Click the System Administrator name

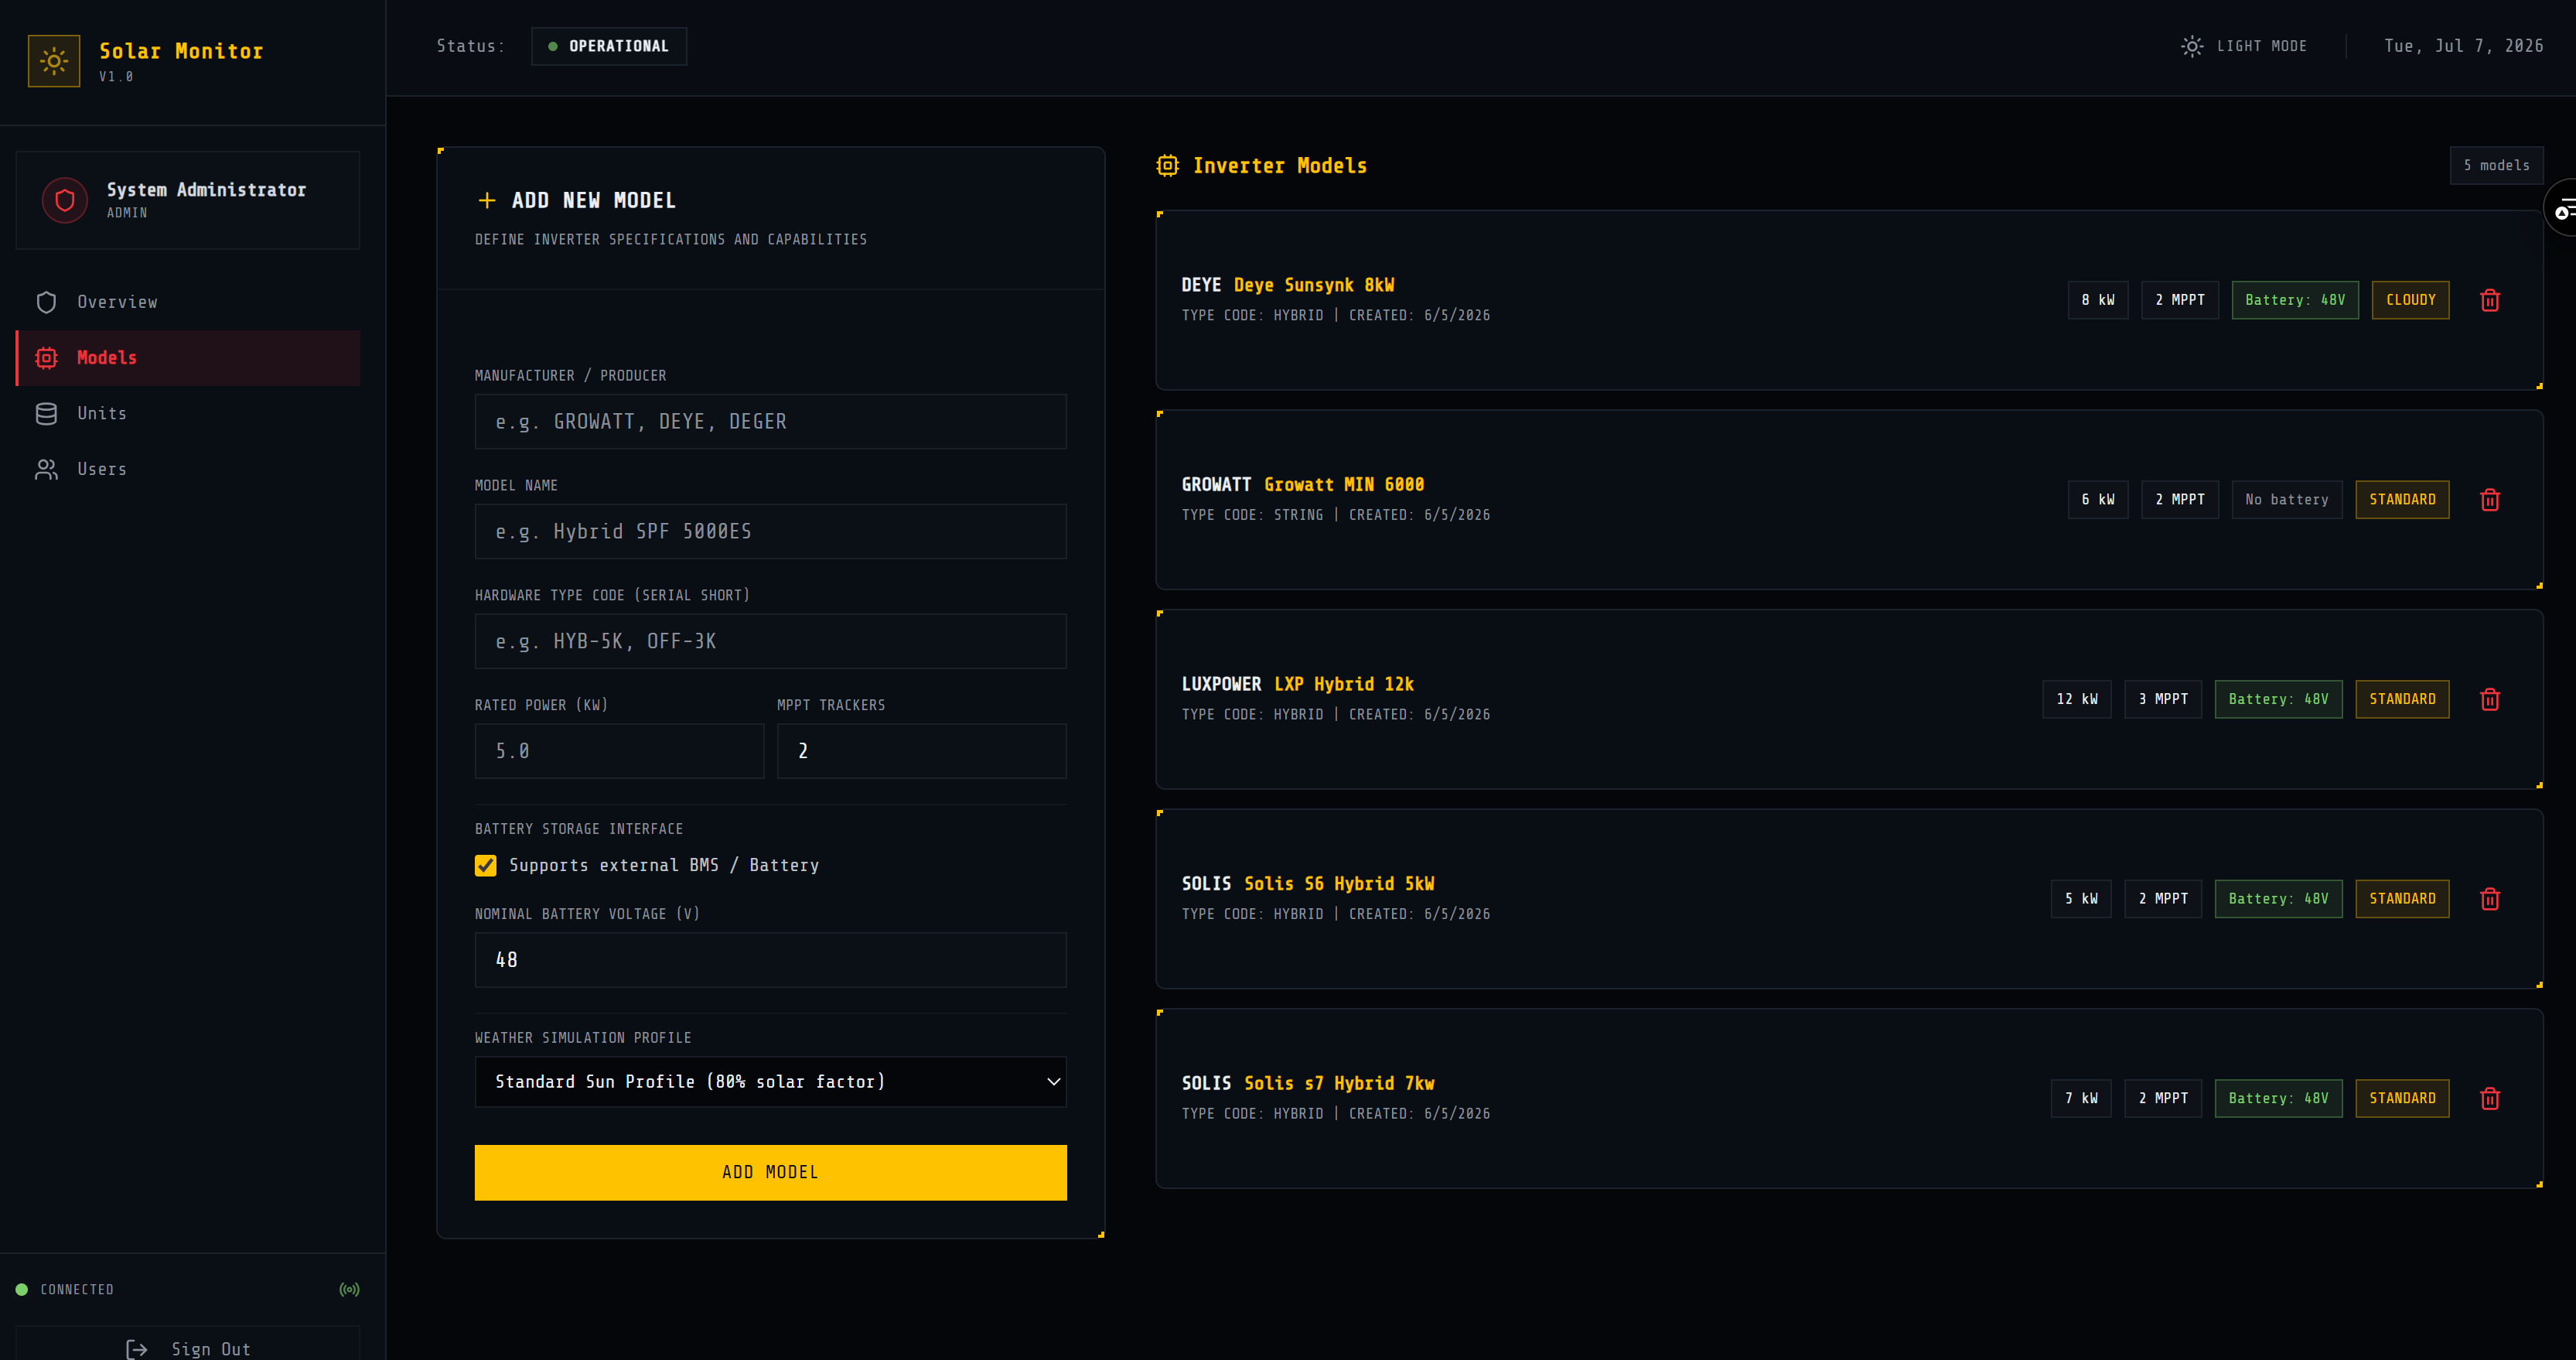tap(206, 190)
